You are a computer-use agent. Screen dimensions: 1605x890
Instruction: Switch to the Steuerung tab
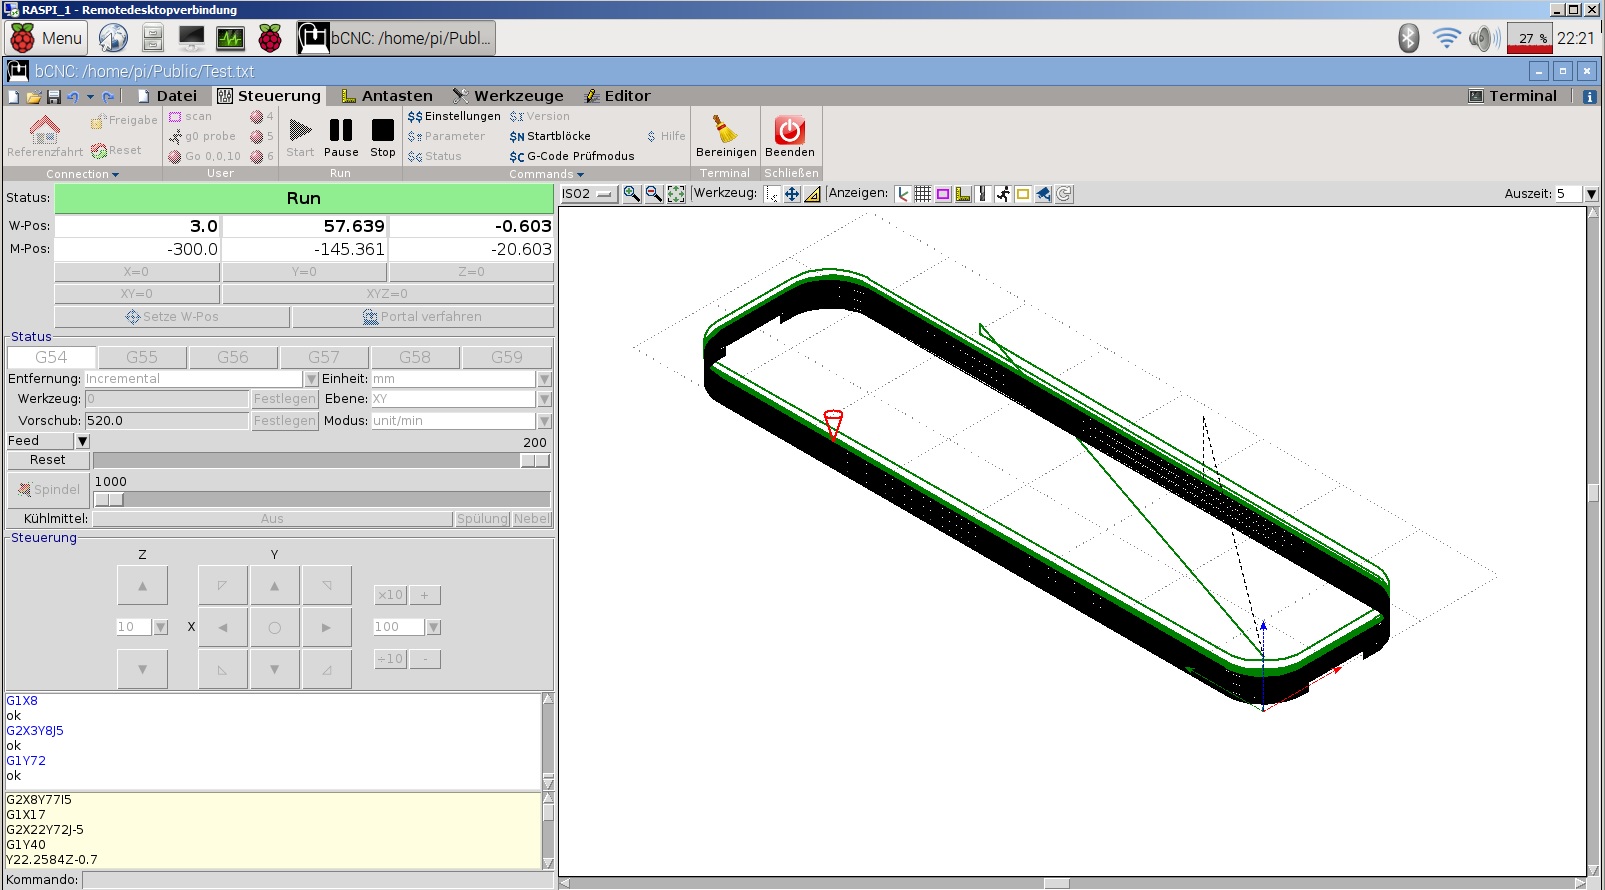[x=269, y=96]
